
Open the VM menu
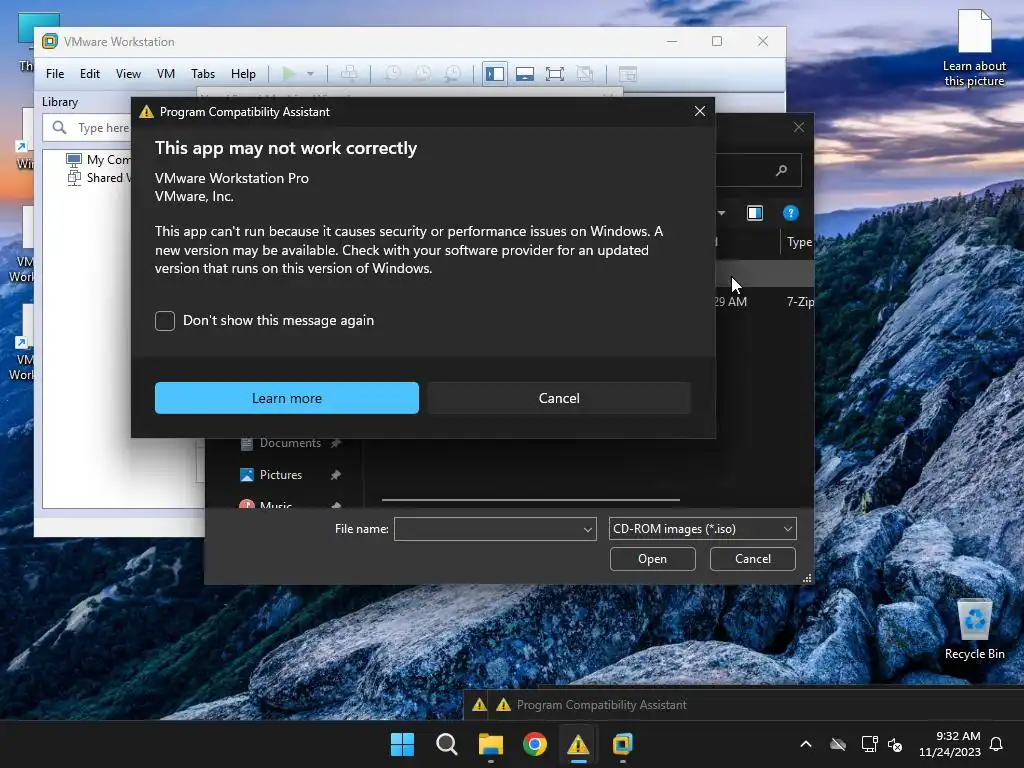click(x=166, y=74)
